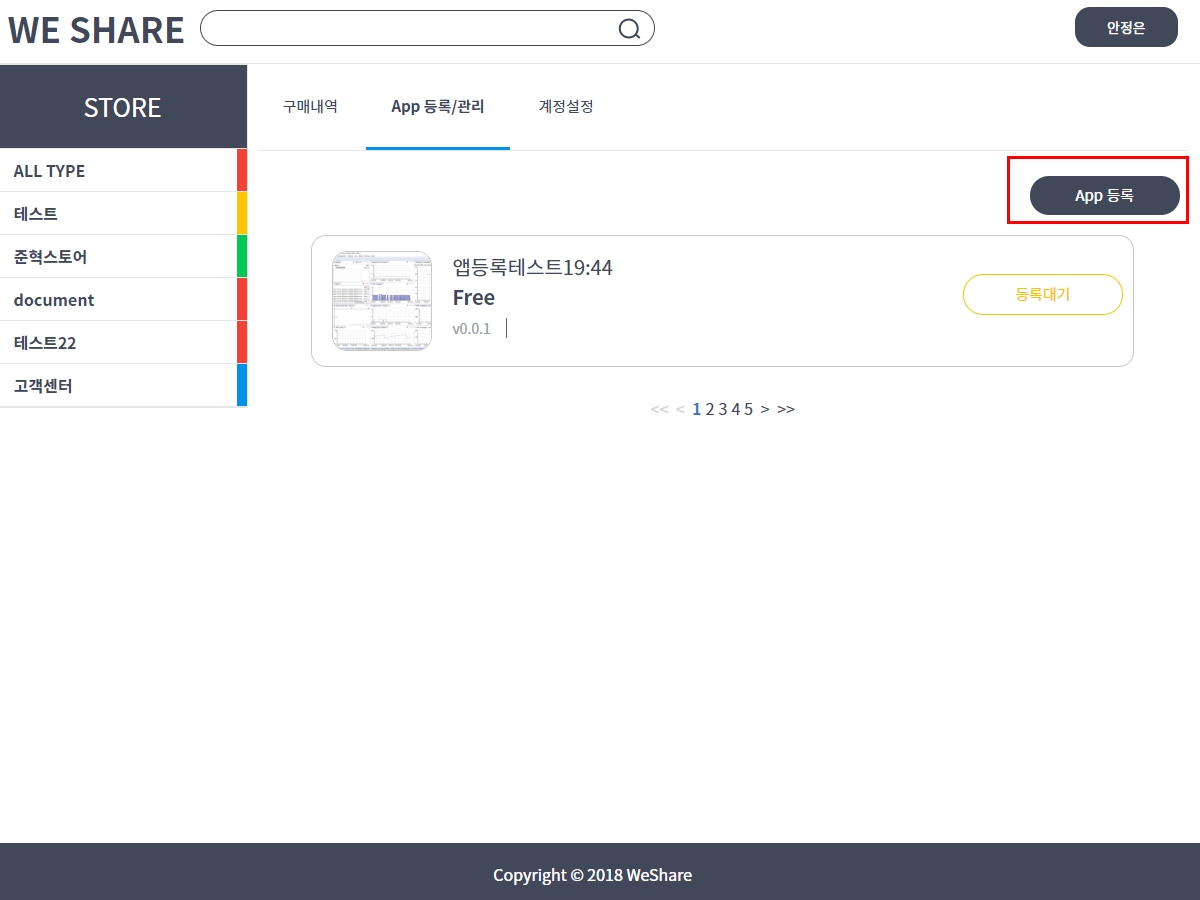Select ALL TYPE category in sidebar
The width and height of the screenshot is (1200, 900).
pyautogui.click(x=120, y=171)
